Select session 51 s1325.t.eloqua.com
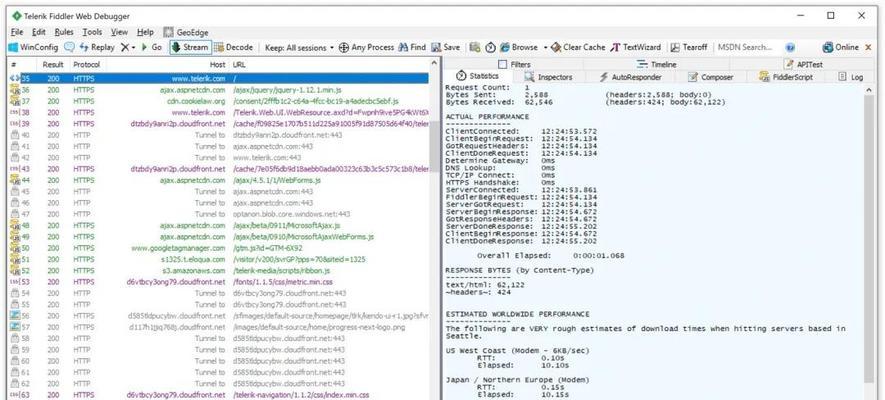The height and width of the screenshot is (400, 885). point(218,259)
